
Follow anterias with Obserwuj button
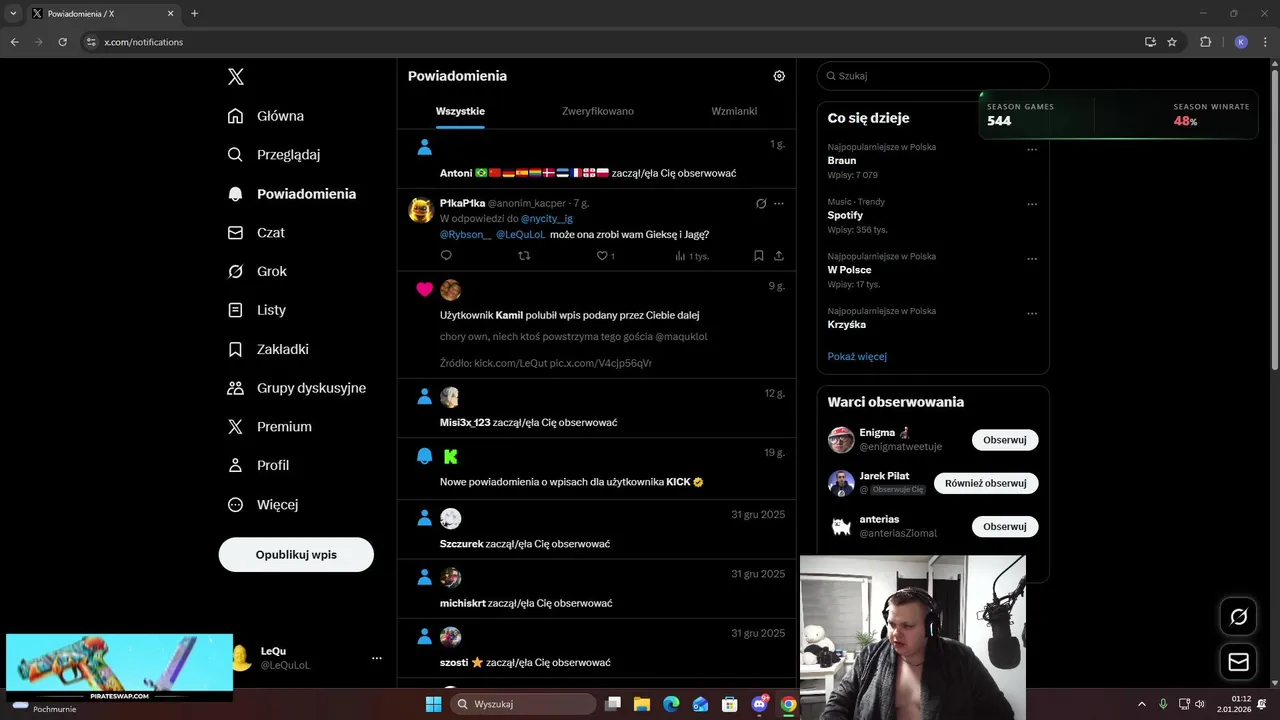tap(1005, 527)
